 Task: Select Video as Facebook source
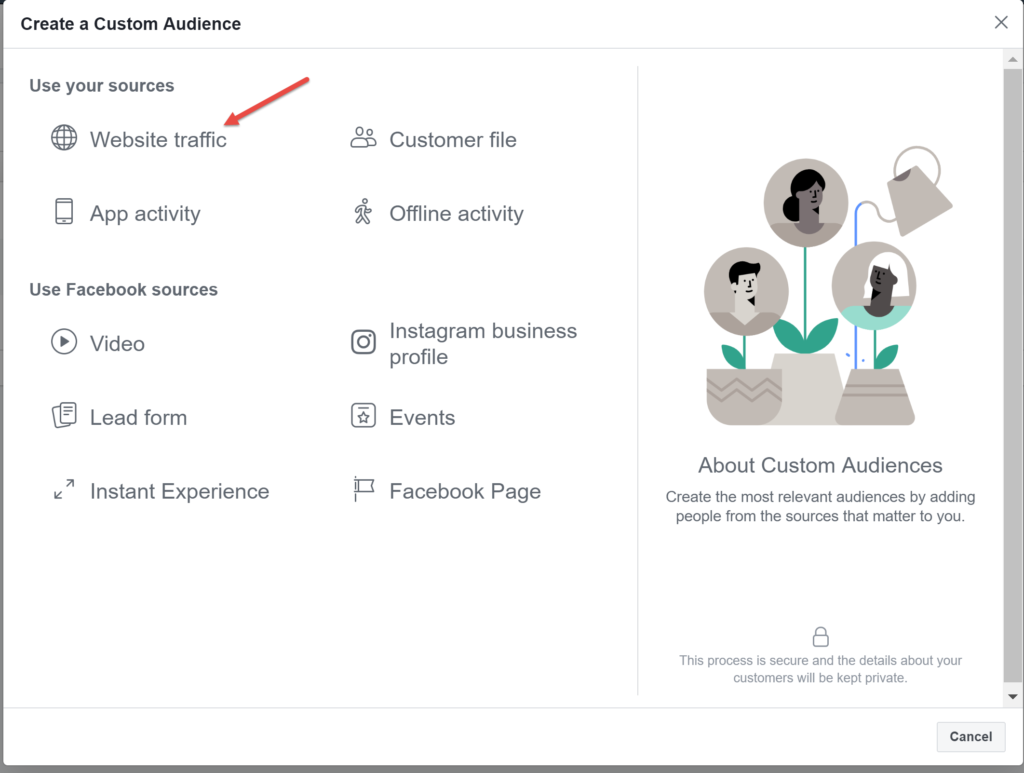[x=118, y=343]
